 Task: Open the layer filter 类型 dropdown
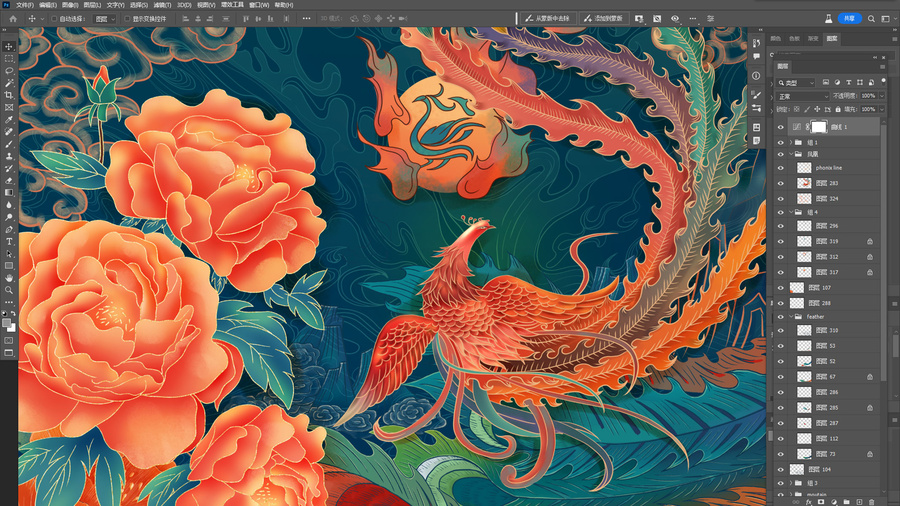pyautogui.click(x=797, y=83)
